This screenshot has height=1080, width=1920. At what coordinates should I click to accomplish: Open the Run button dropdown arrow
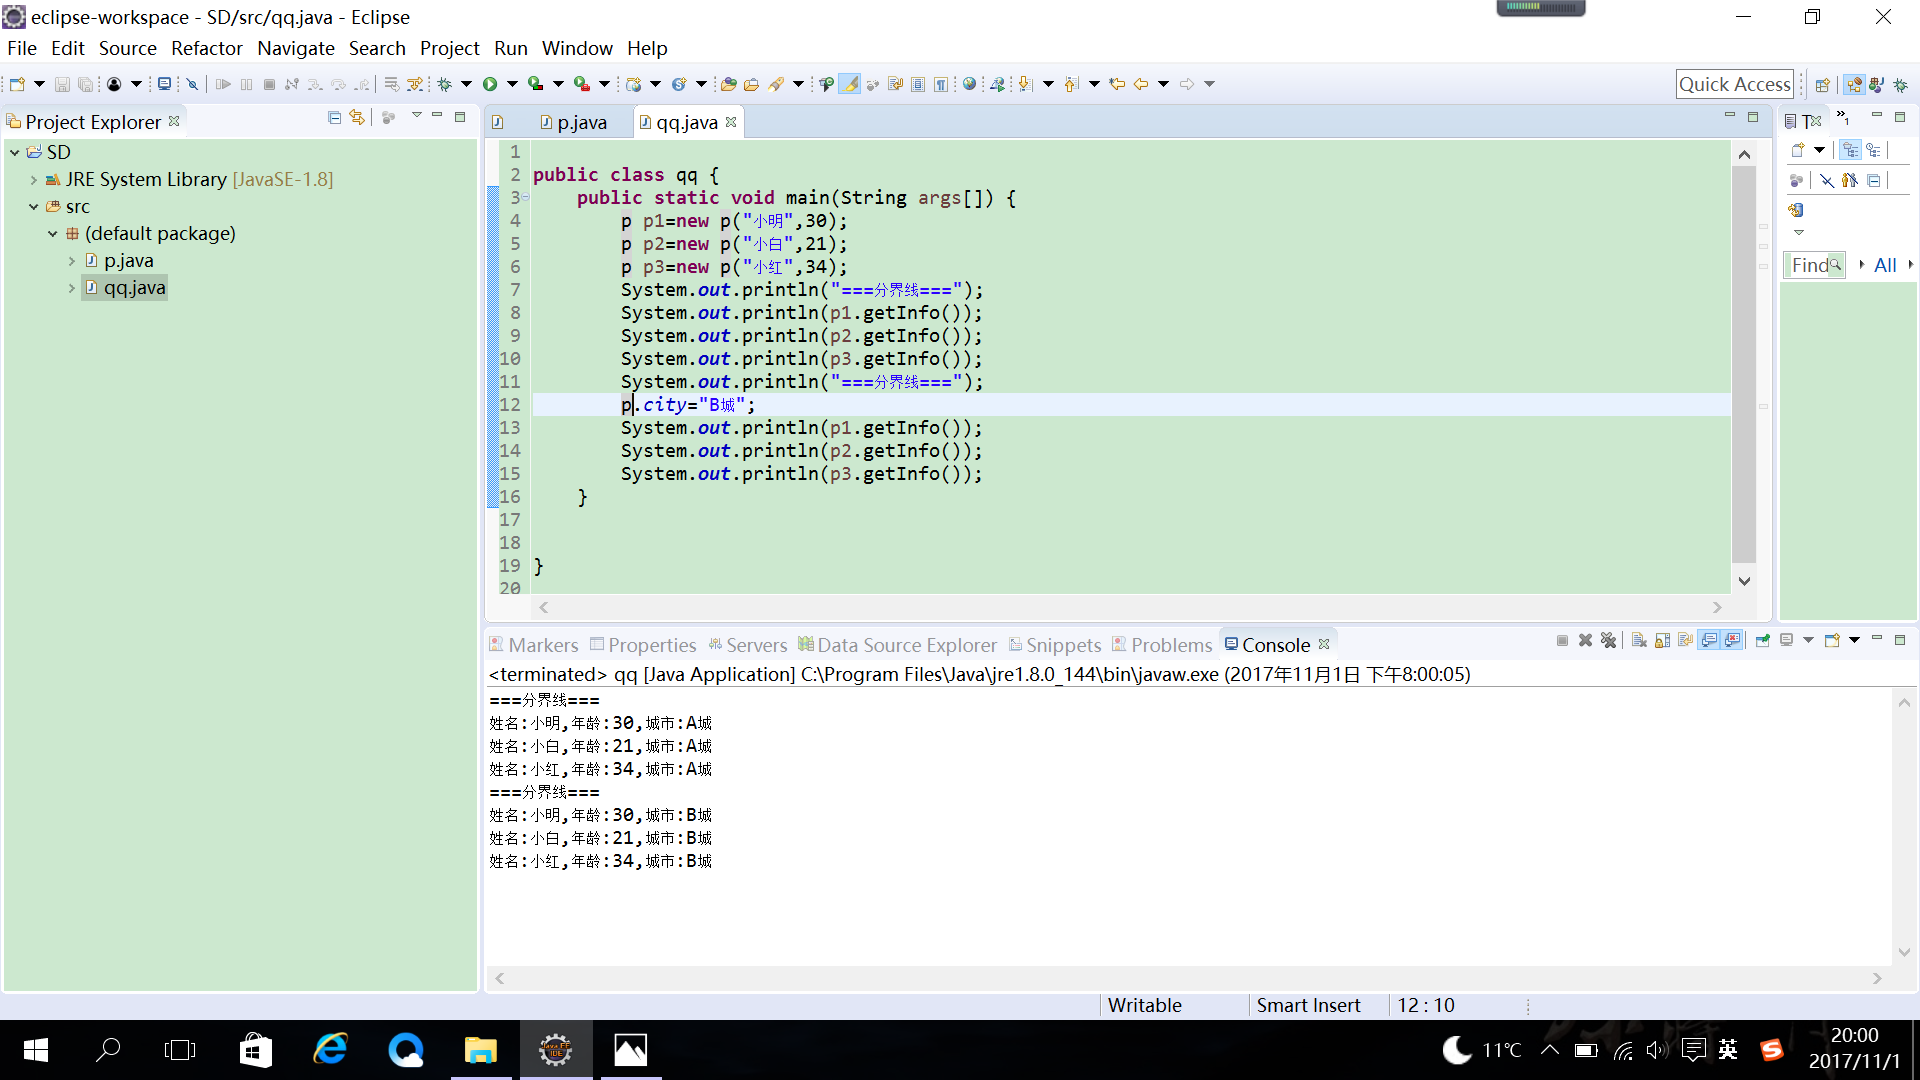[x=512, y=84]
